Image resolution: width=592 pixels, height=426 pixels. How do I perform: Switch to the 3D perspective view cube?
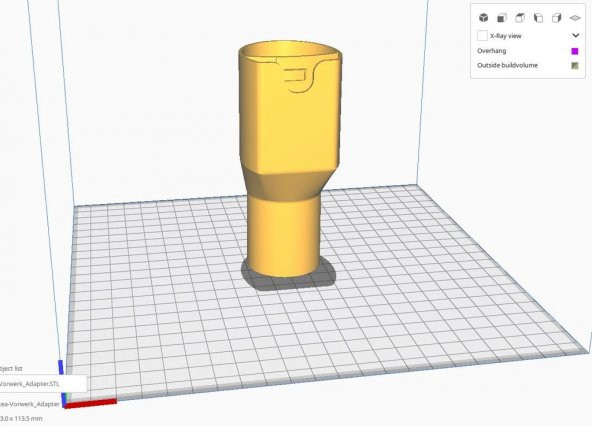pyautogui.click(x=483, y=18)
